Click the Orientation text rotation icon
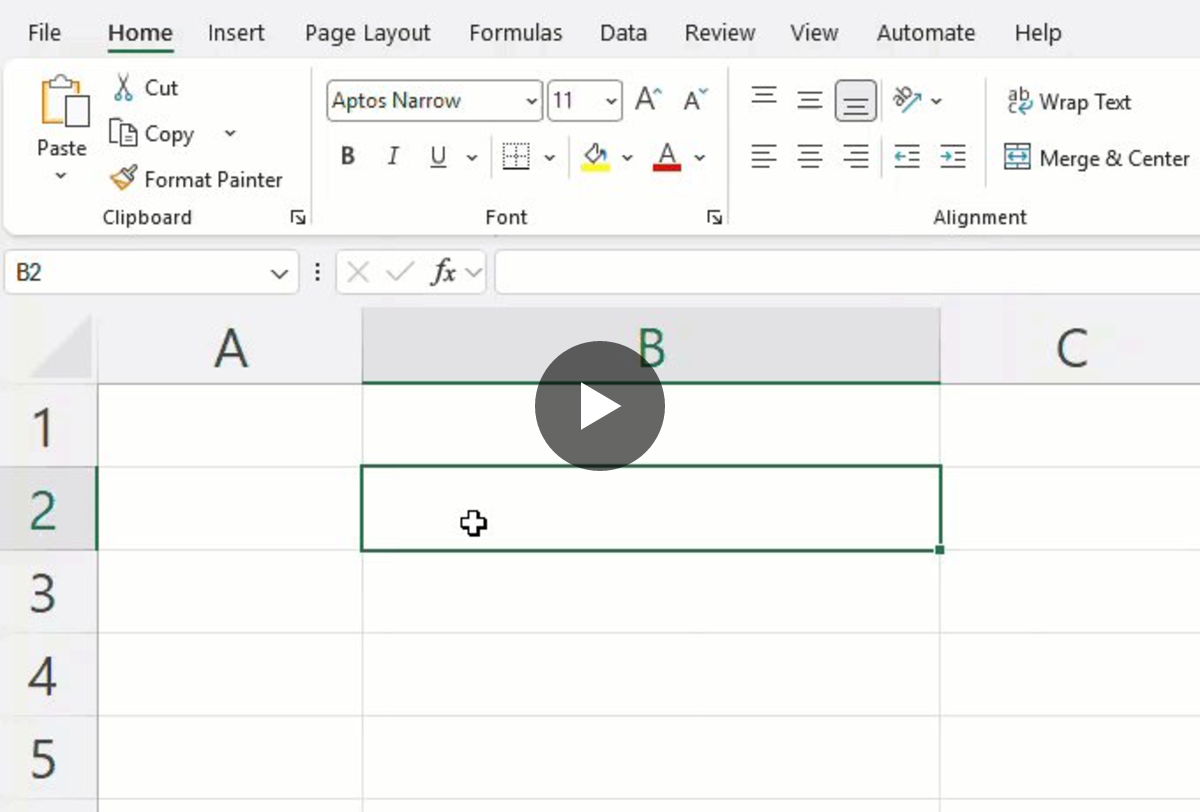The height and width of the screenshot is (812, 1200). coord(907,99)
